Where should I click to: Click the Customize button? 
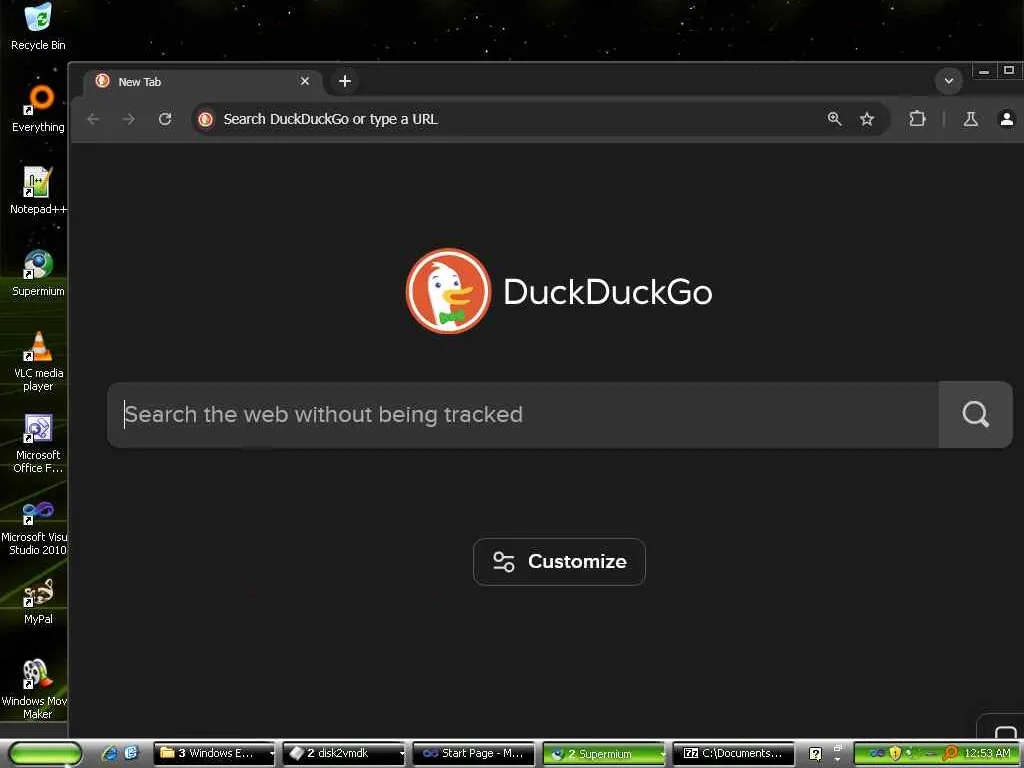559,562
